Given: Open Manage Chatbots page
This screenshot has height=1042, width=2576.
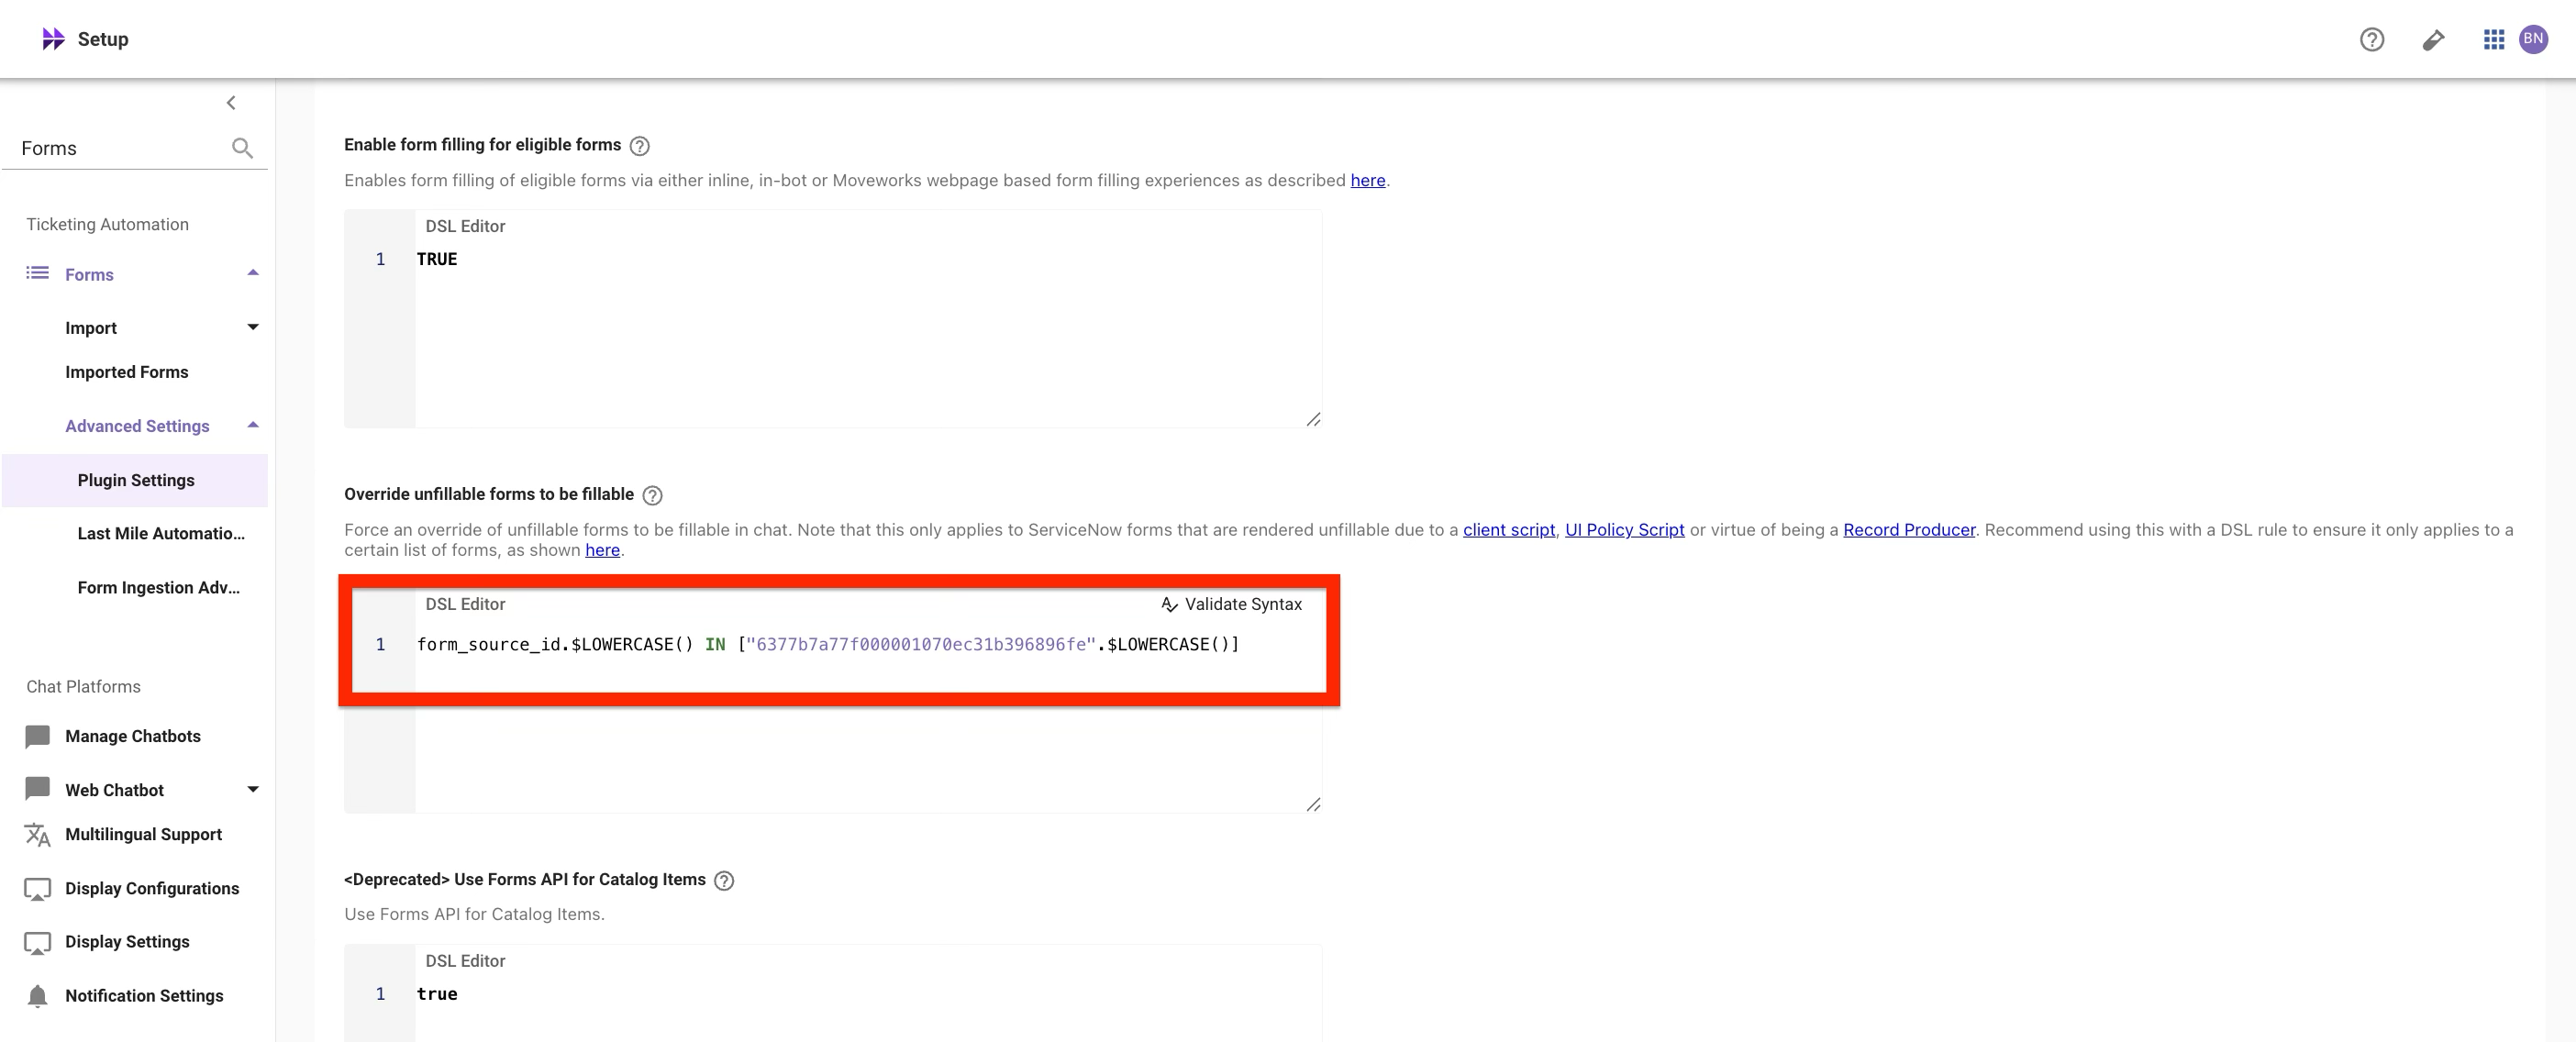Looking at the screenshot, I should (133, 736).
